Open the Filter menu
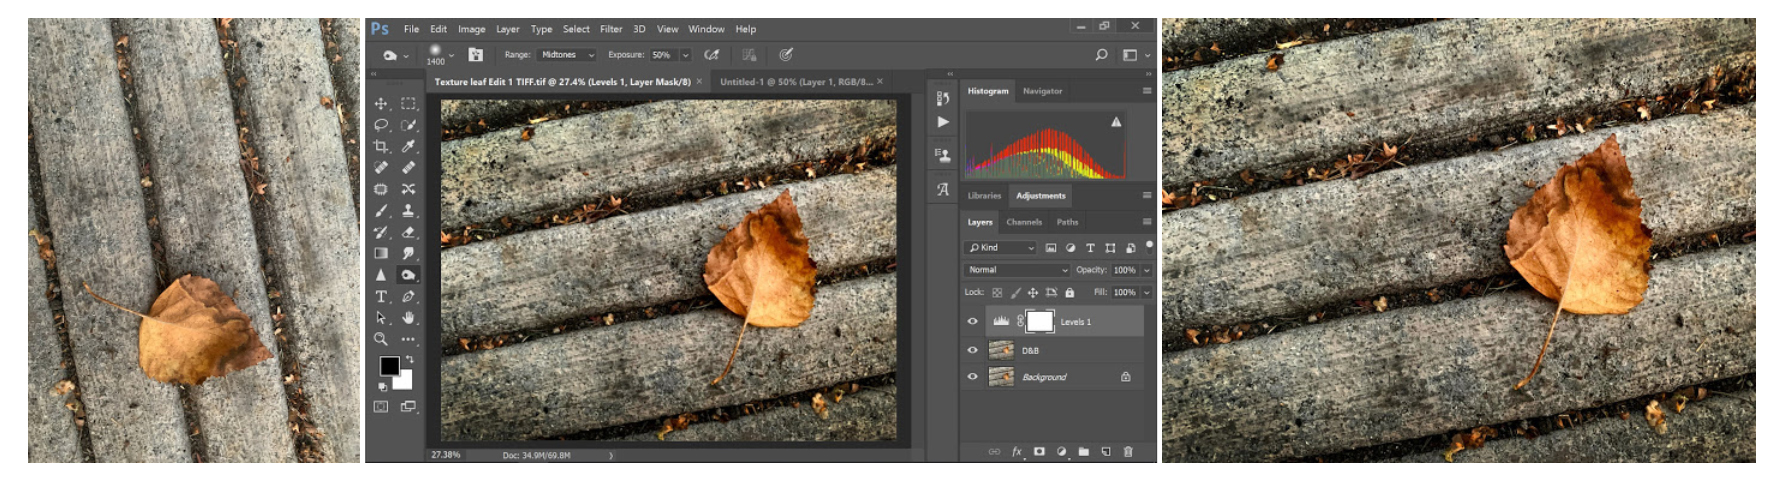 [x=611, y=29]
